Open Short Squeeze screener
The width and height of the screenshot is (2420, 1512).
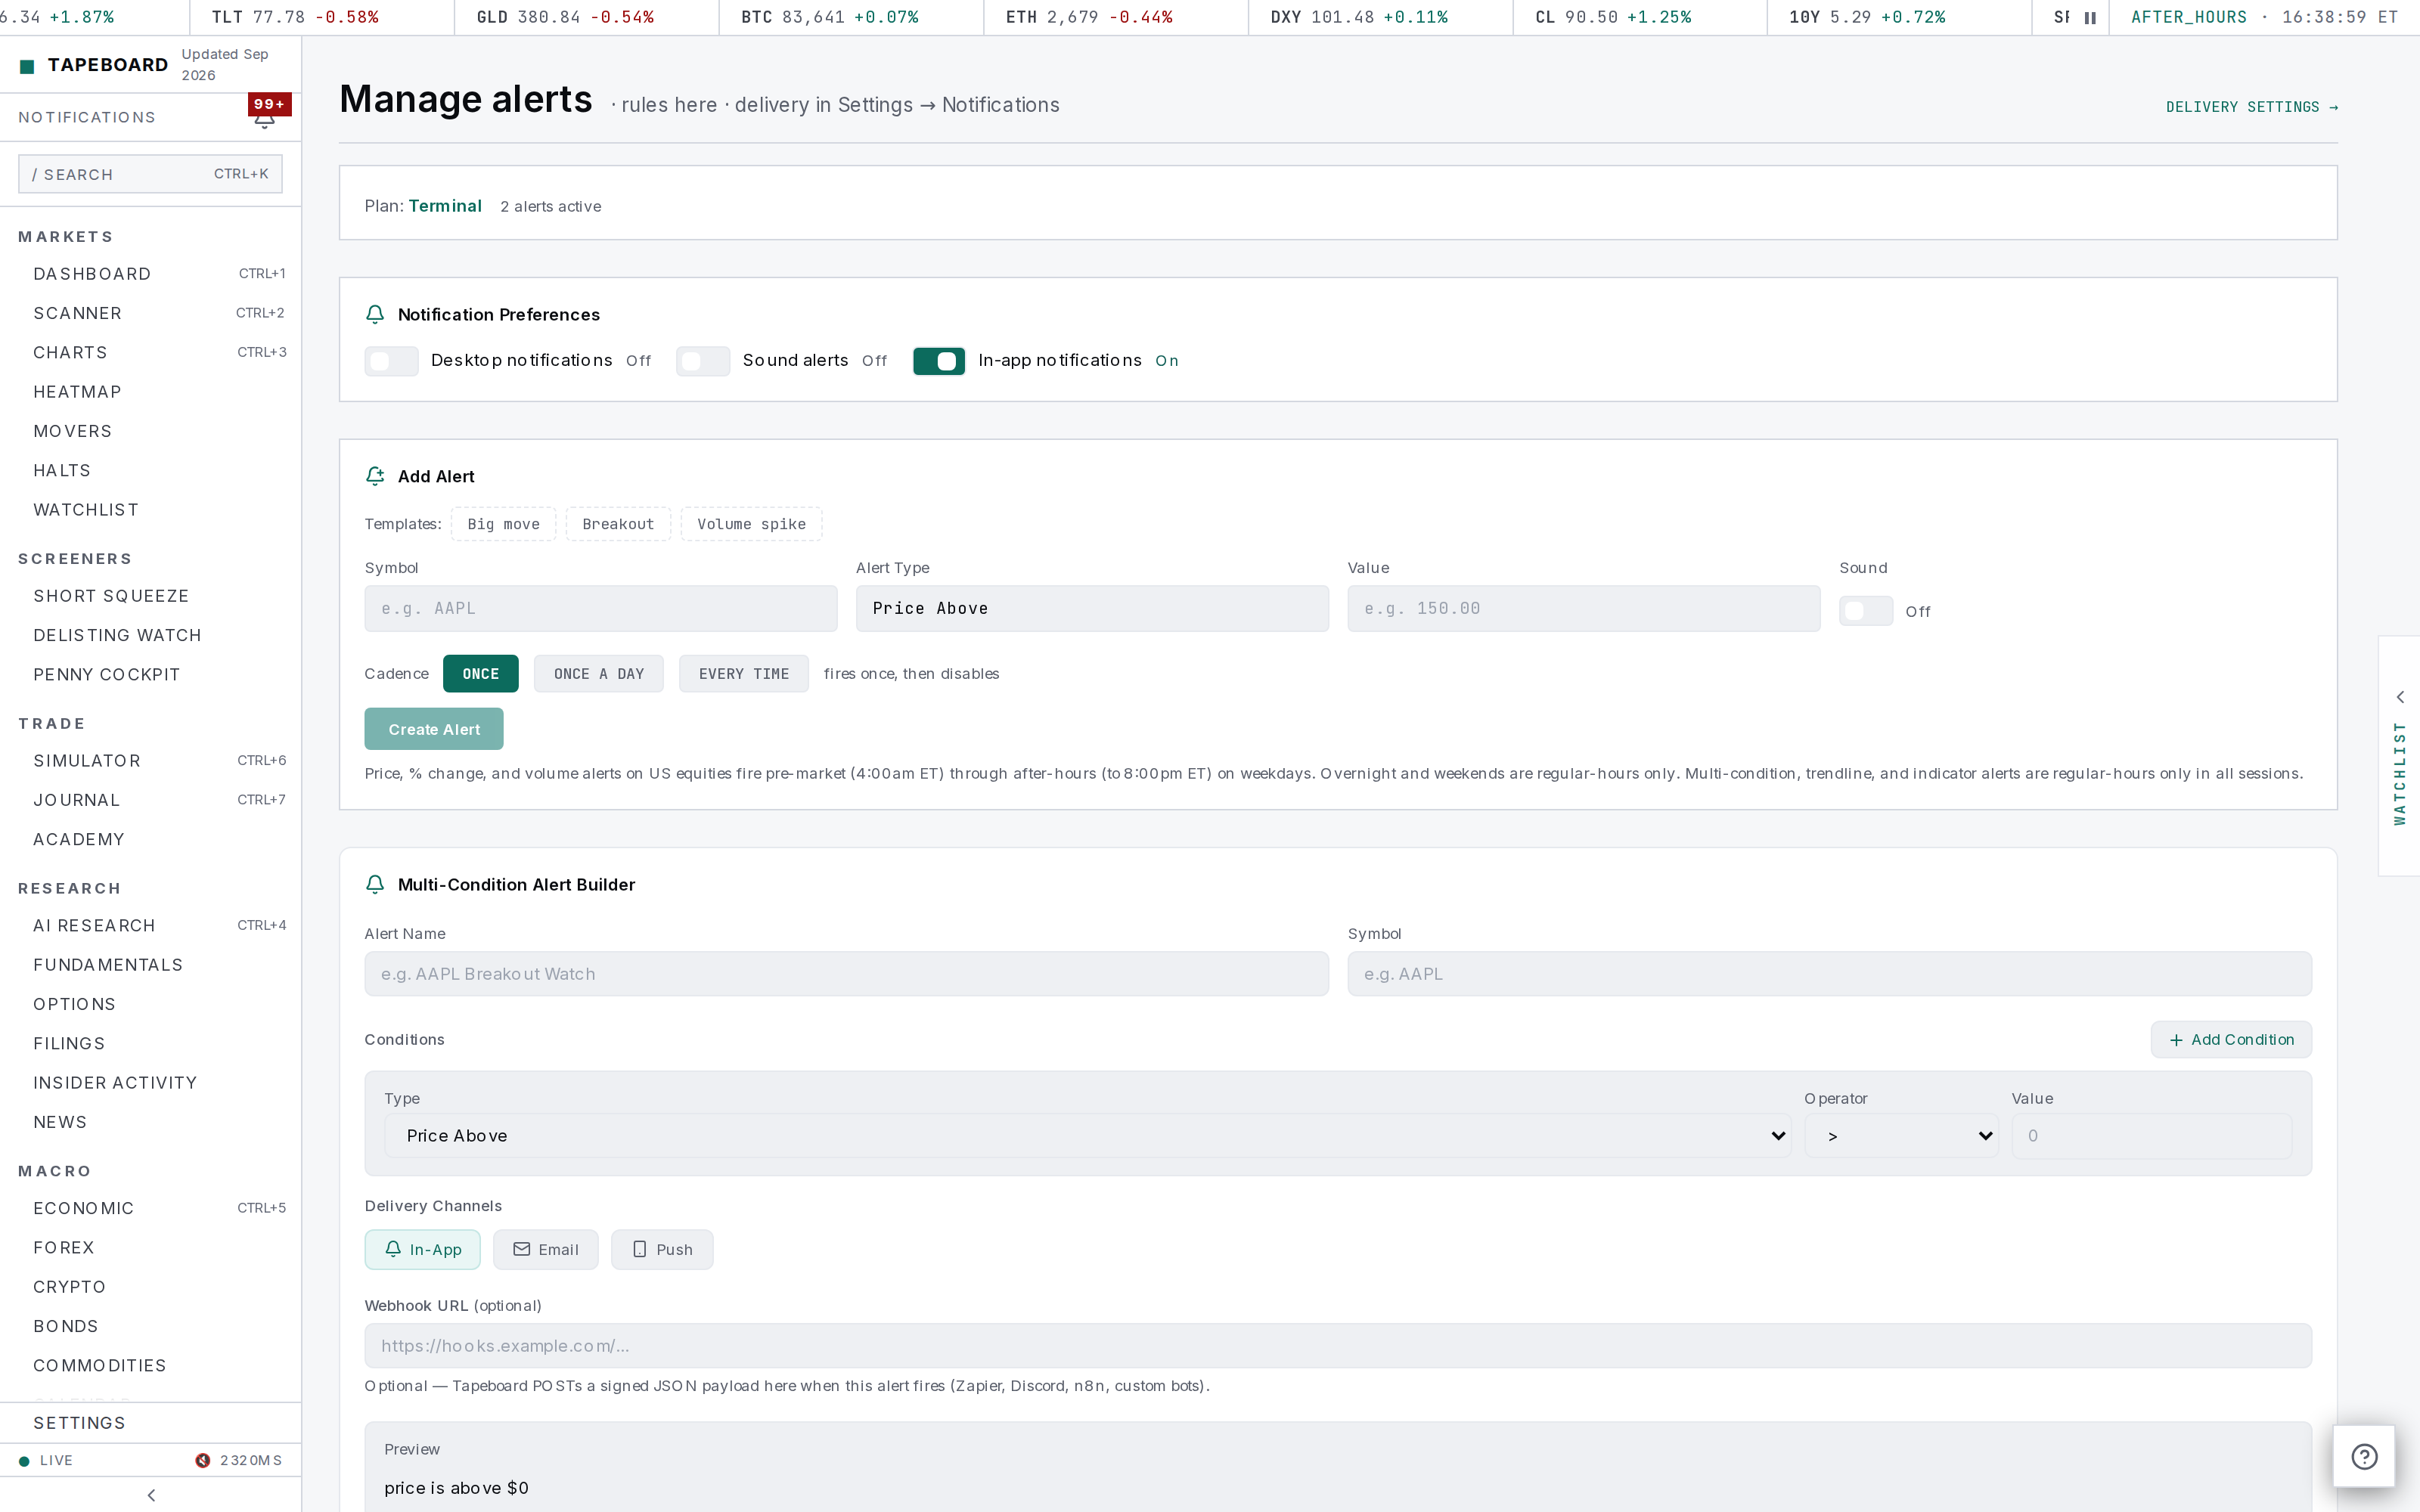[151, 596]
